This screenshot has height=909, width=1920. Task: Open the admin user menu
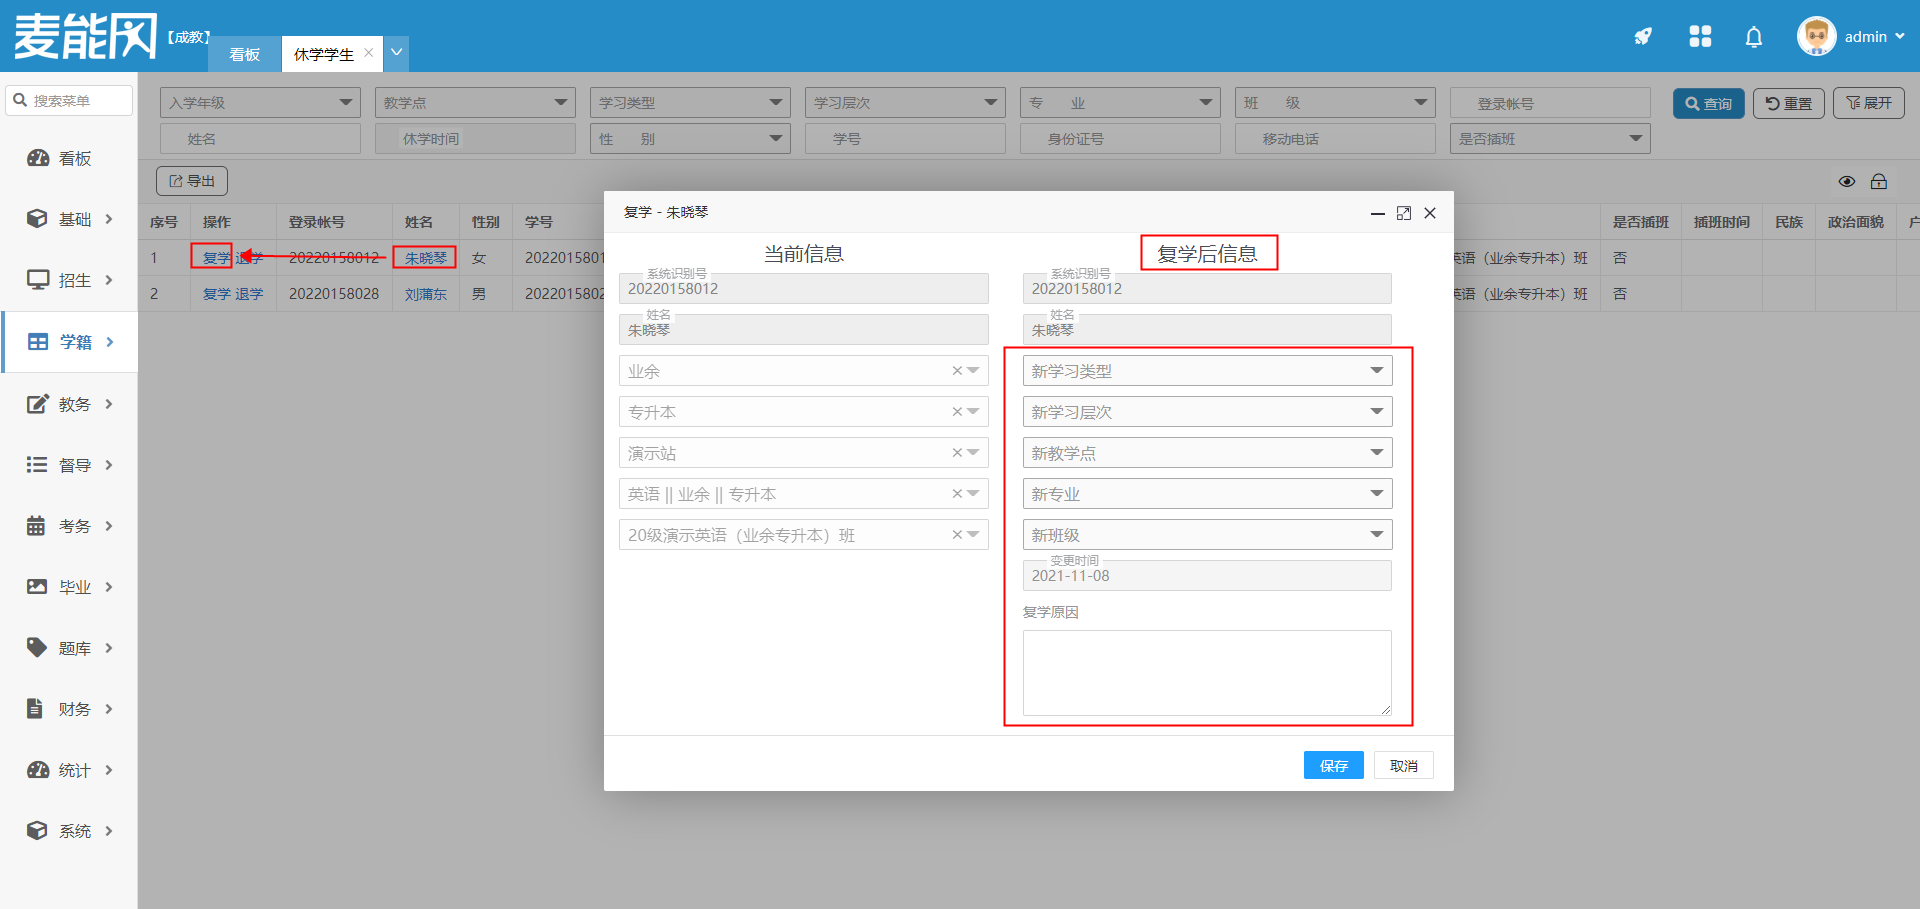(1851, 37)
